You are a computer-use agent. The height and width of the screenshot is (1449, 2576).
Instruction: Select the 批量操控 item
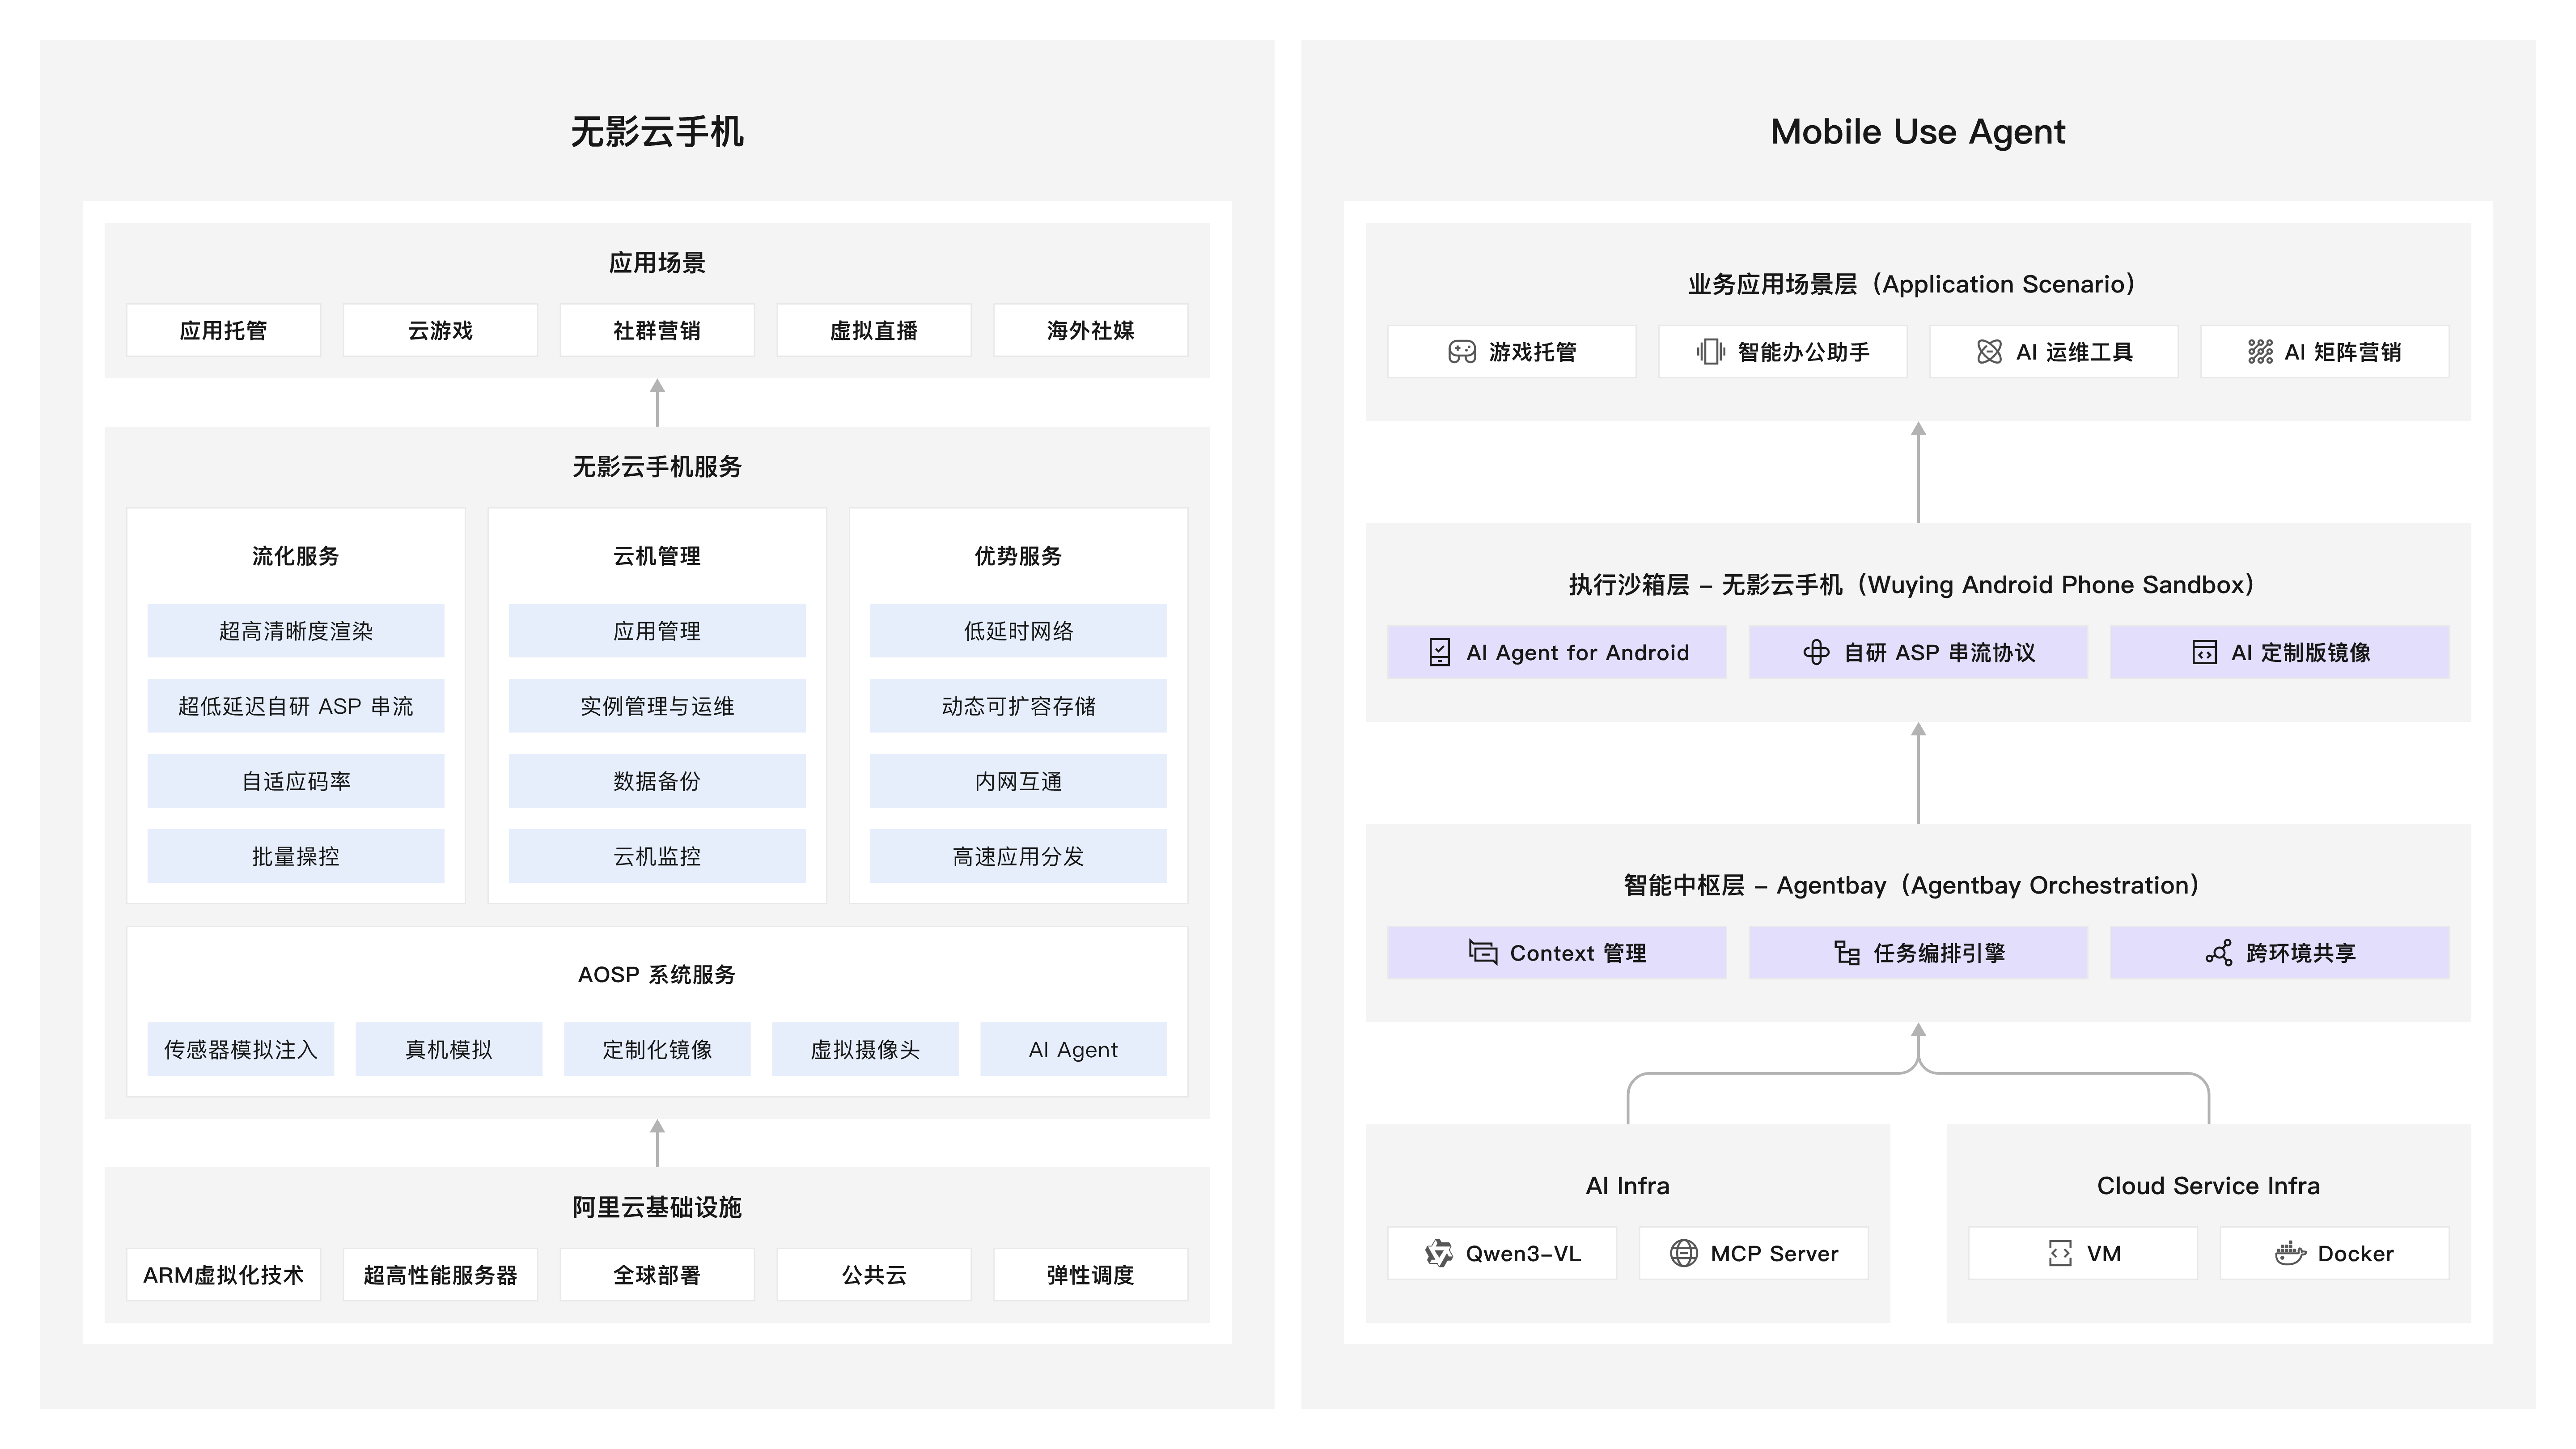pos(296,856)
